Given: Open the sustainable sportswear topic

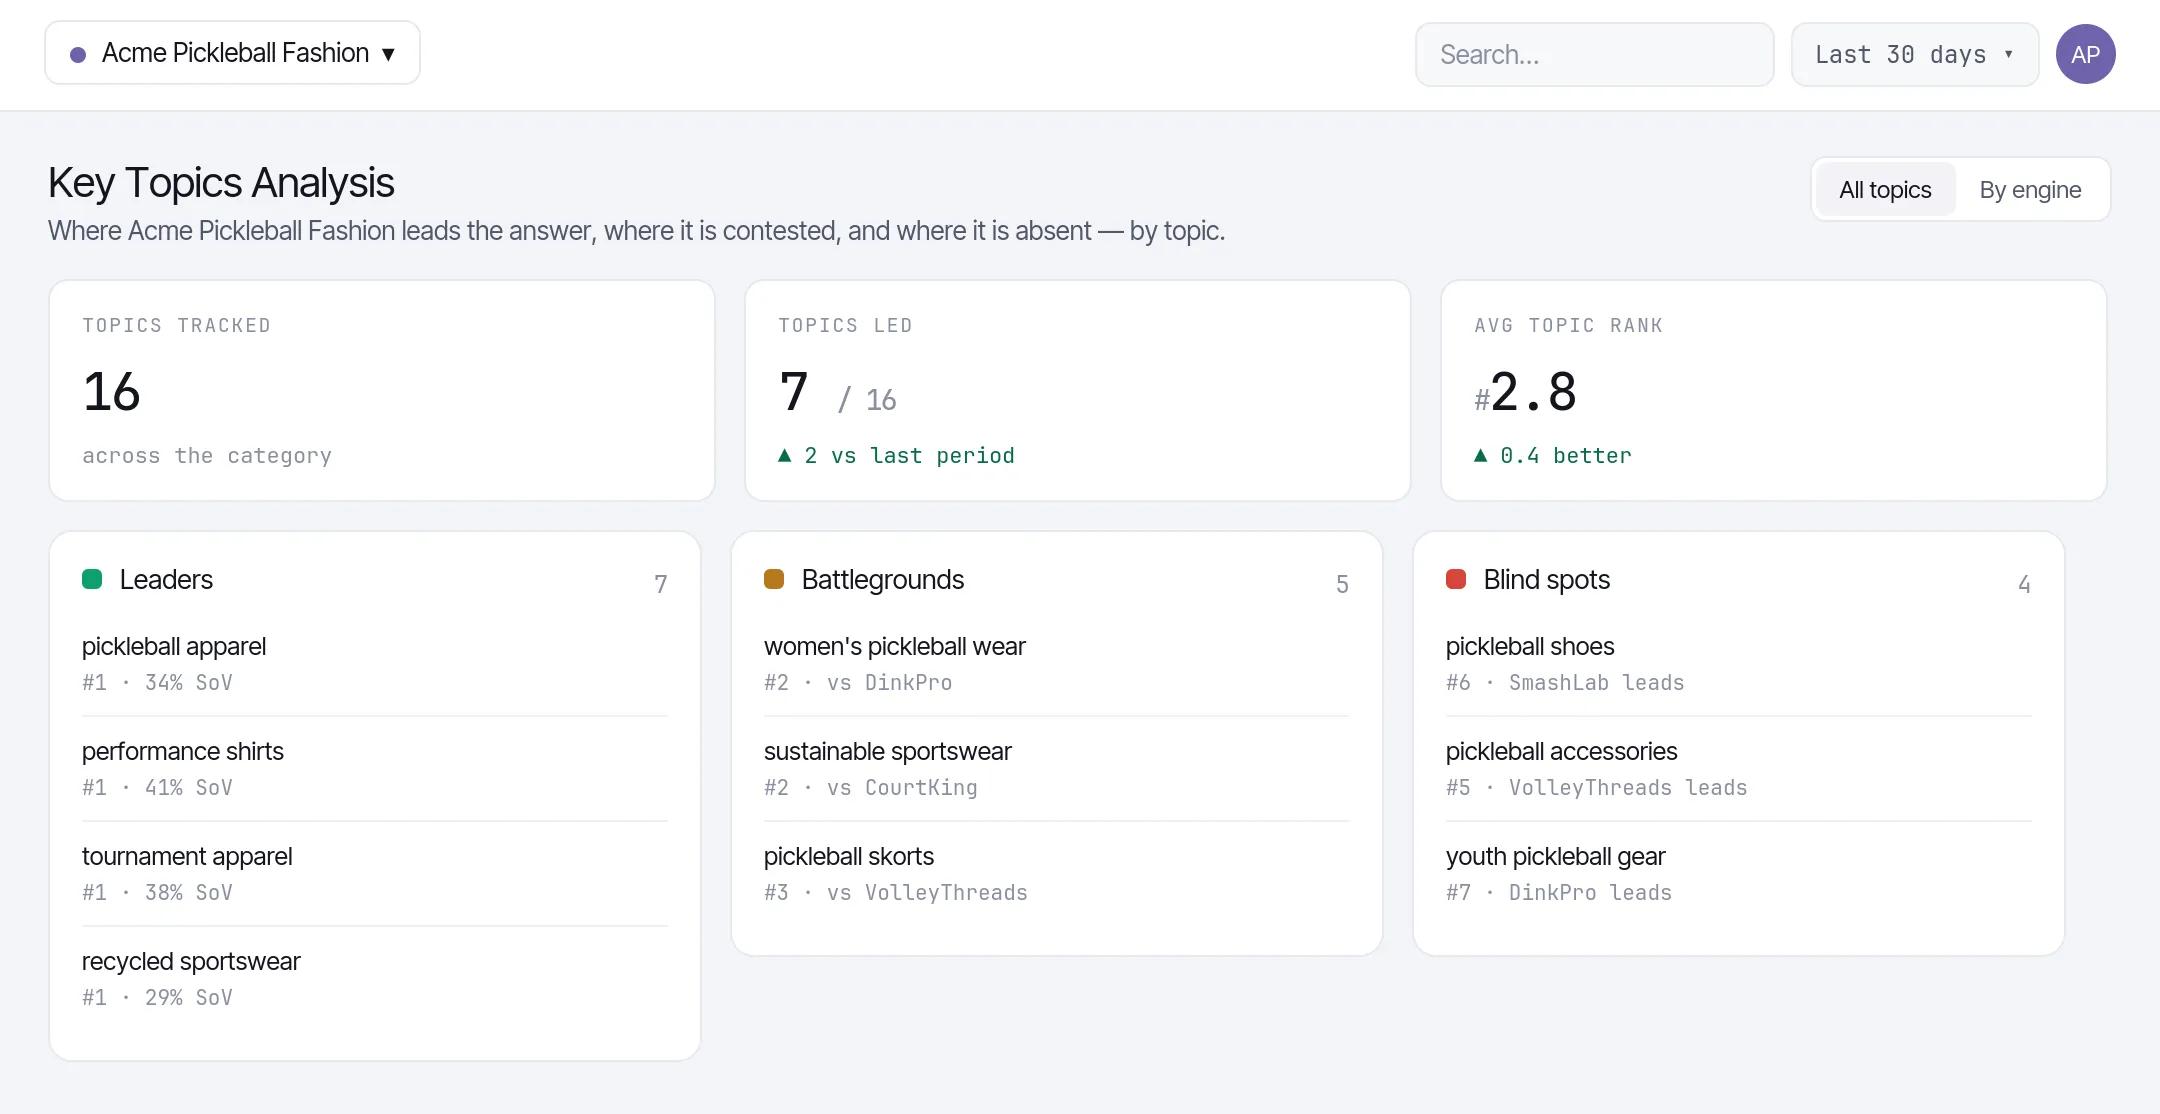Looking at the screenshot, I should [888, 752].
